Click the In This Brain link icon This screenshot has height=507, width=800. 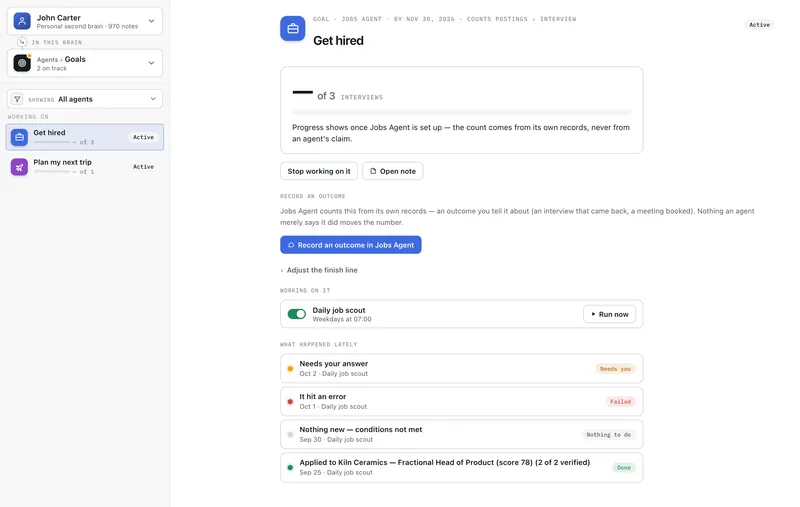(22, 42)
